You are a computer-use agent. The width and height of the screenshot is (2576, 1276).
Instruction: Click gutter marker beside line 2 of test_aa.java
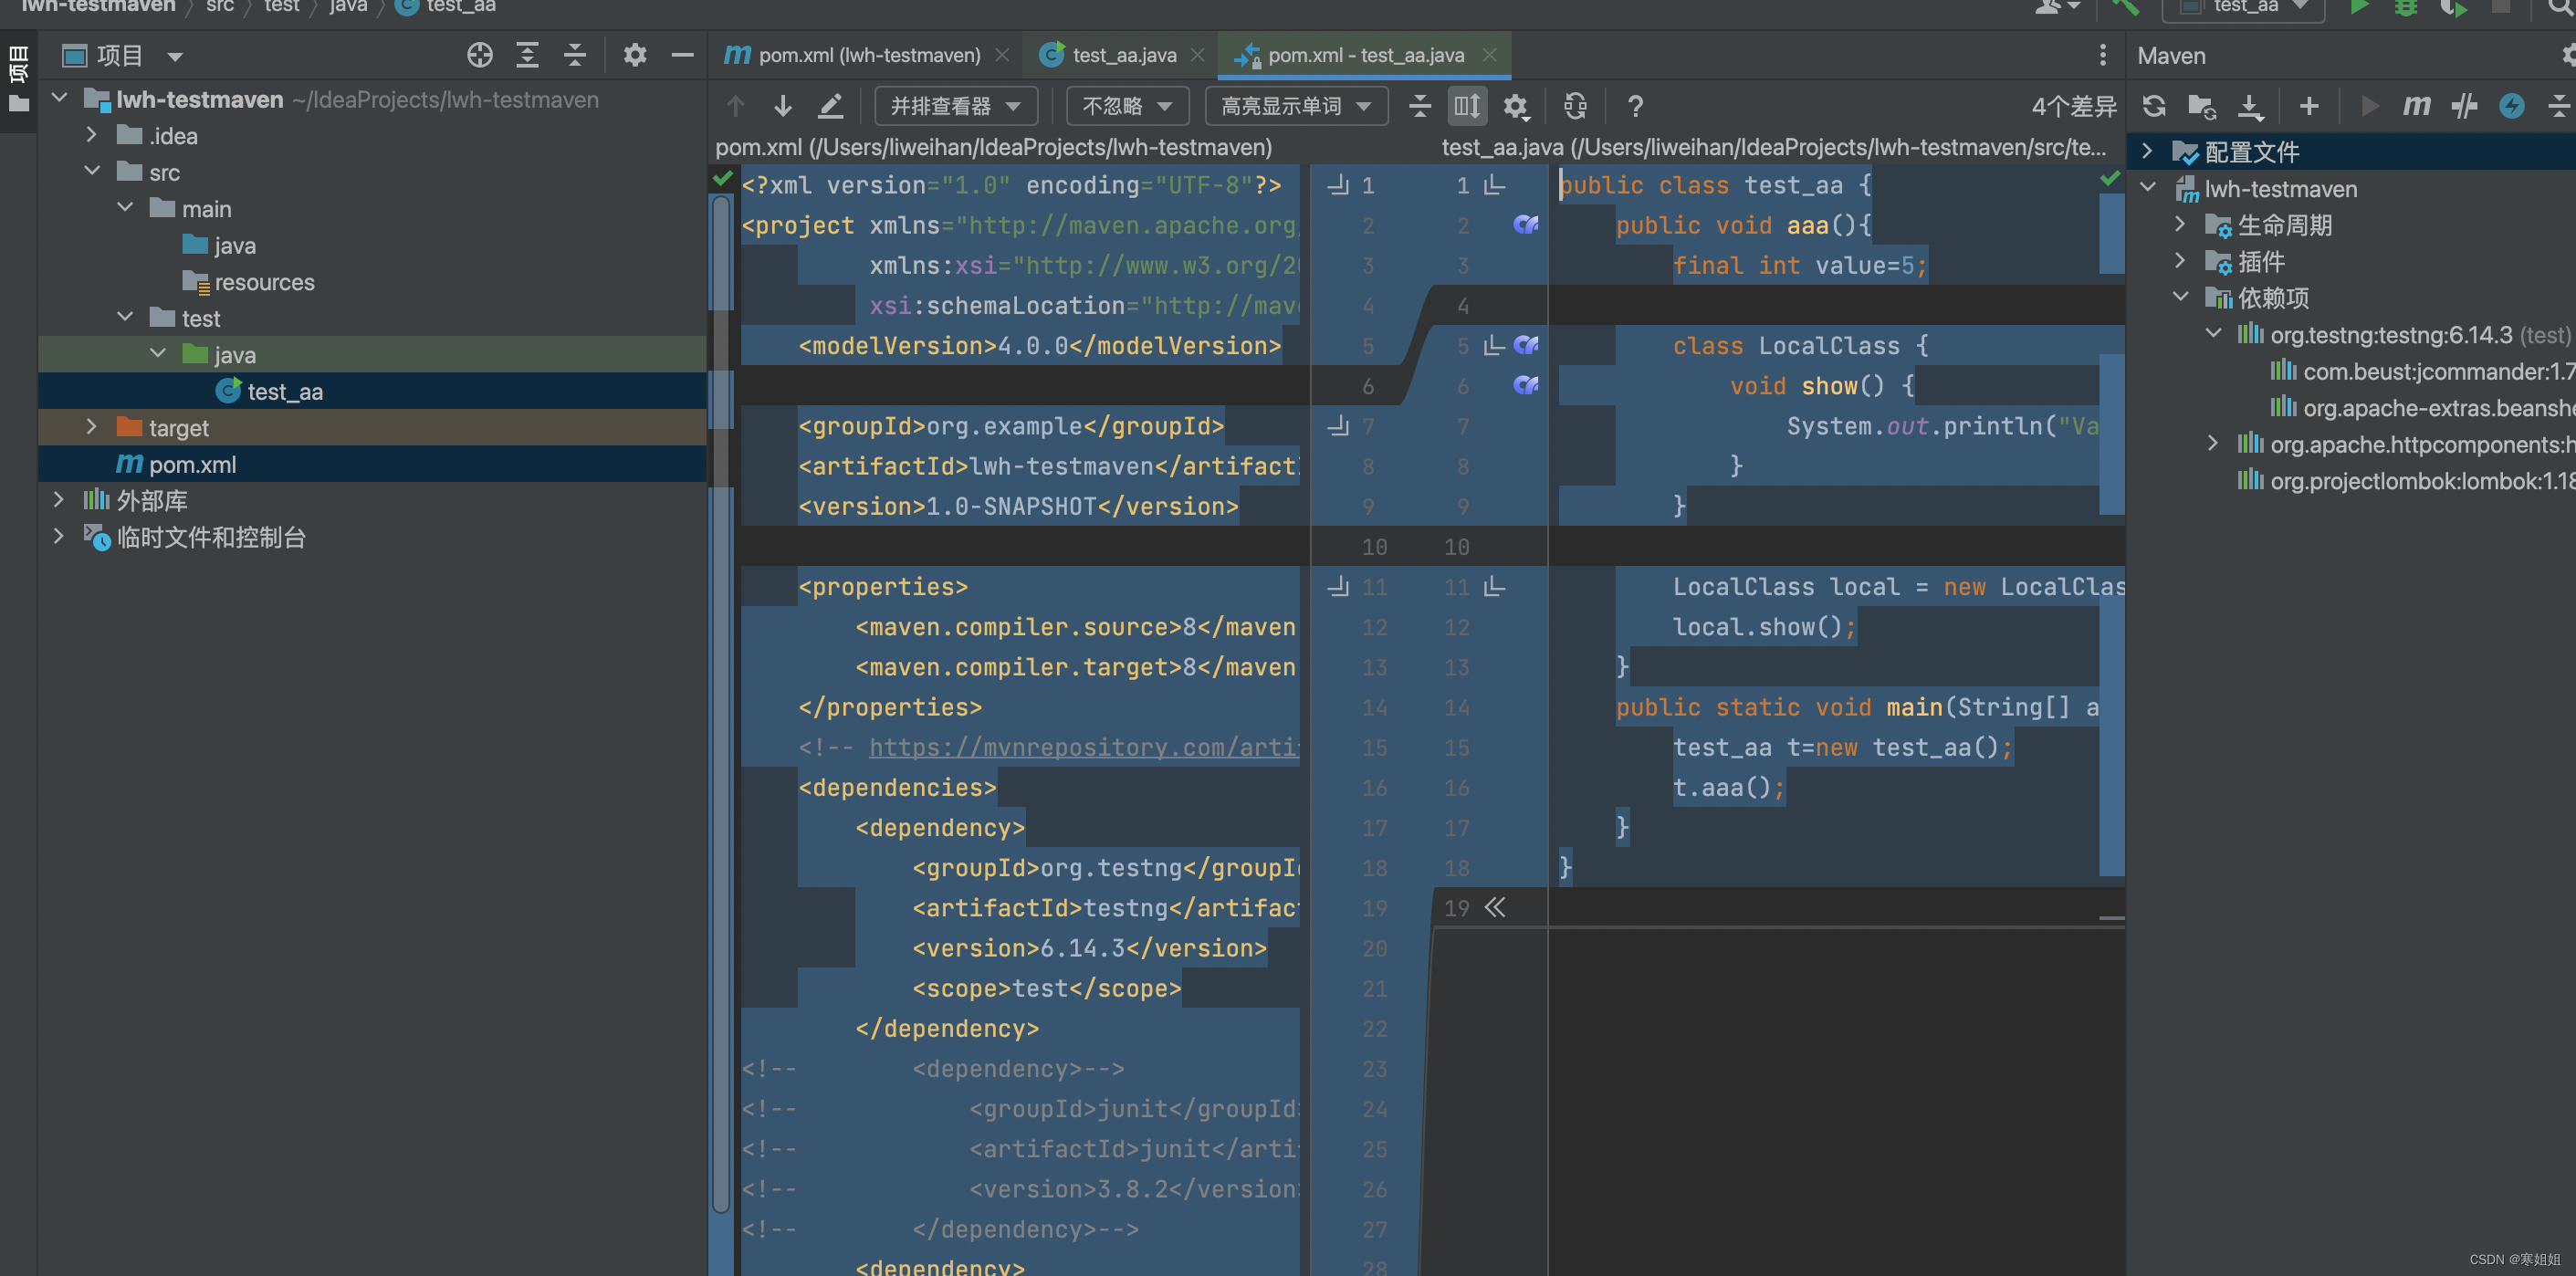coord(1526,225)
